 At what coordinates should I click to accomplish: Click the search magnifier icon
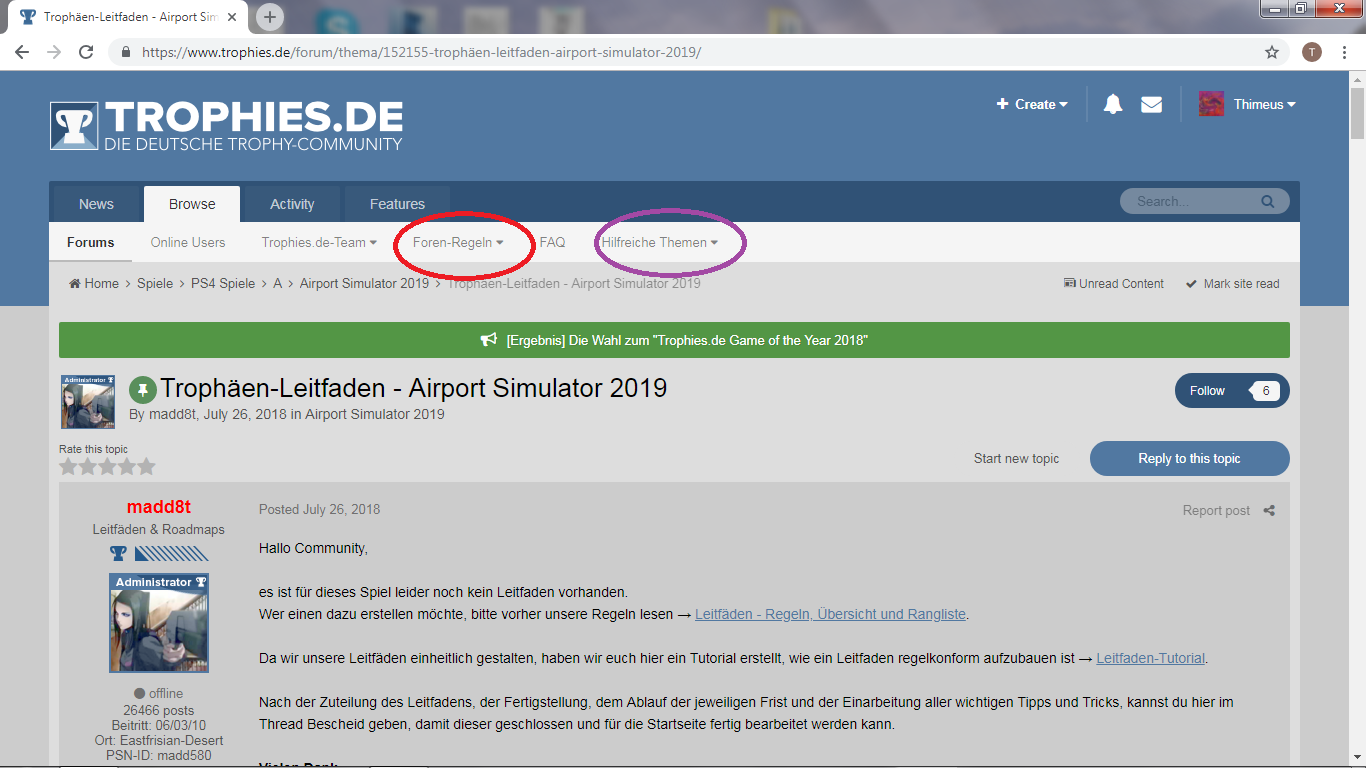click(1268, 201)
